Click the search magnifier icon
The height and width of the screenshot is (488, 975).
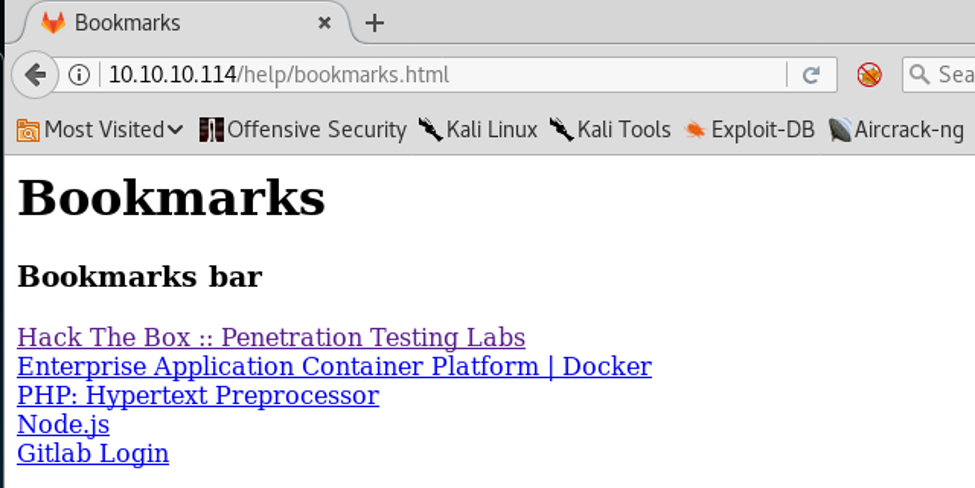pyautogui.click(x=919, y=75)
